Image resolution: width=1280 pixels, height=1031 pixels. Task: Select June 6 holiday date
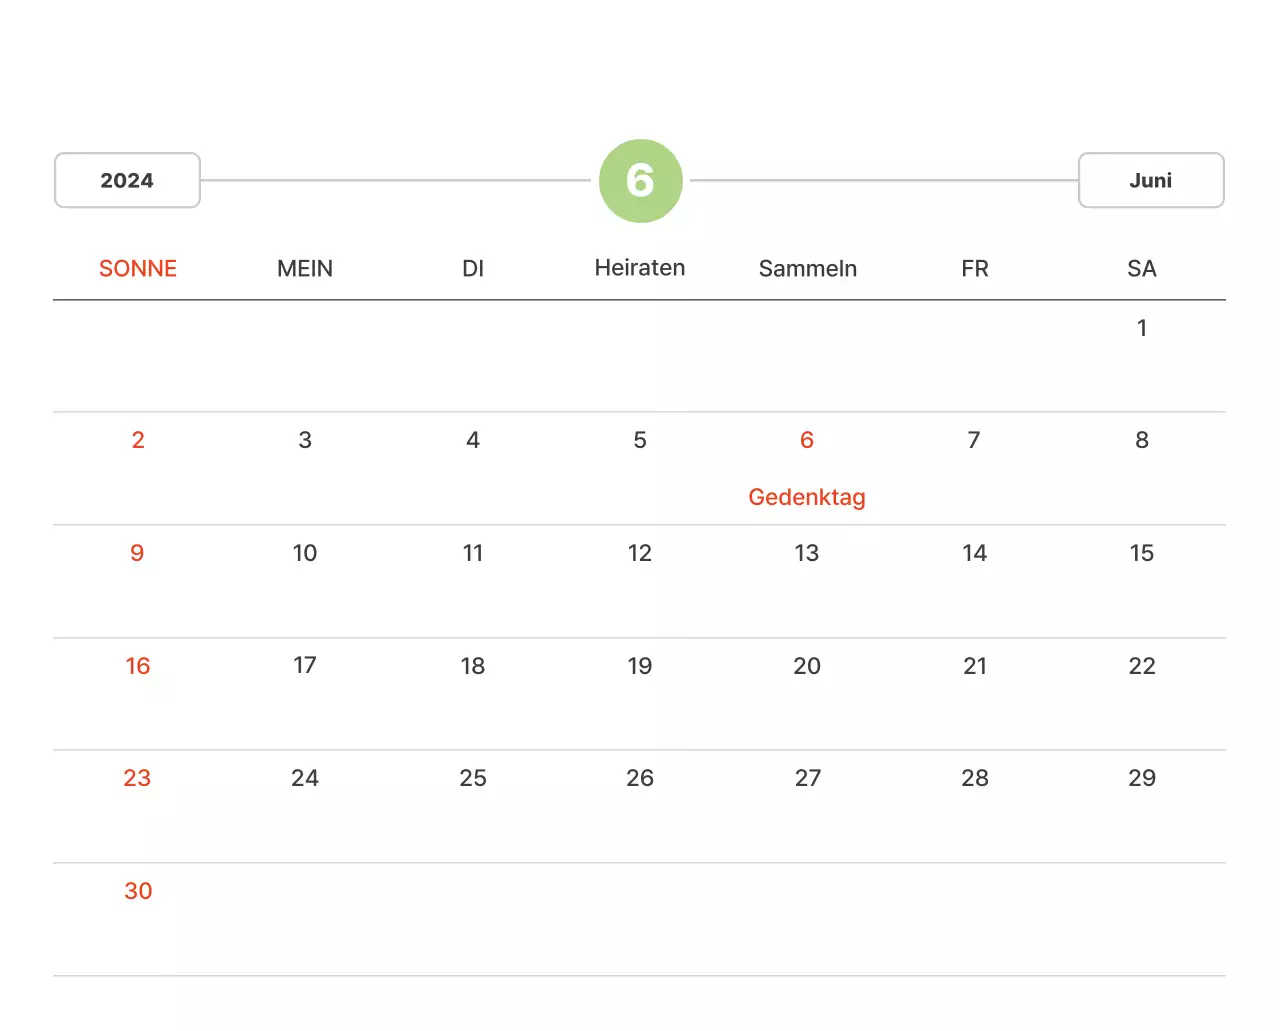tap(807, 440)
